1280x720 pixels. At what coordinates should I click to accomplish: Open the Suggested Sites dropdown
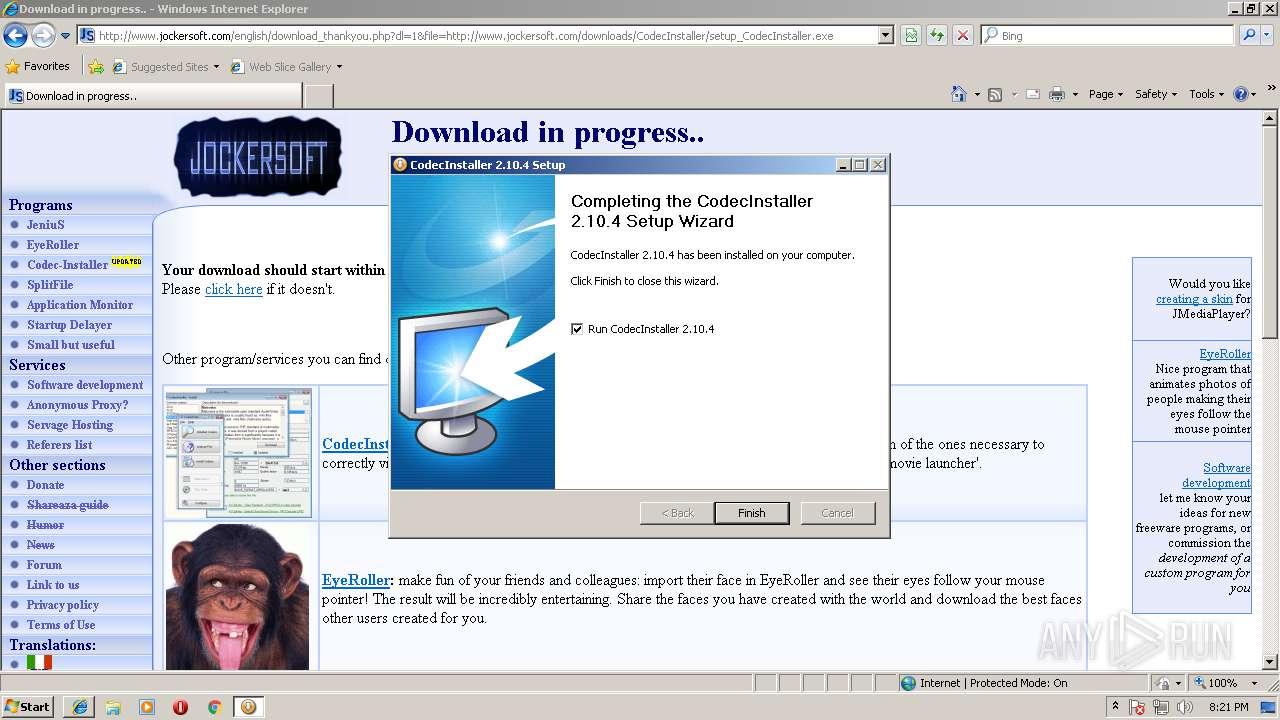pyautogui.click(x=165, y=67)
